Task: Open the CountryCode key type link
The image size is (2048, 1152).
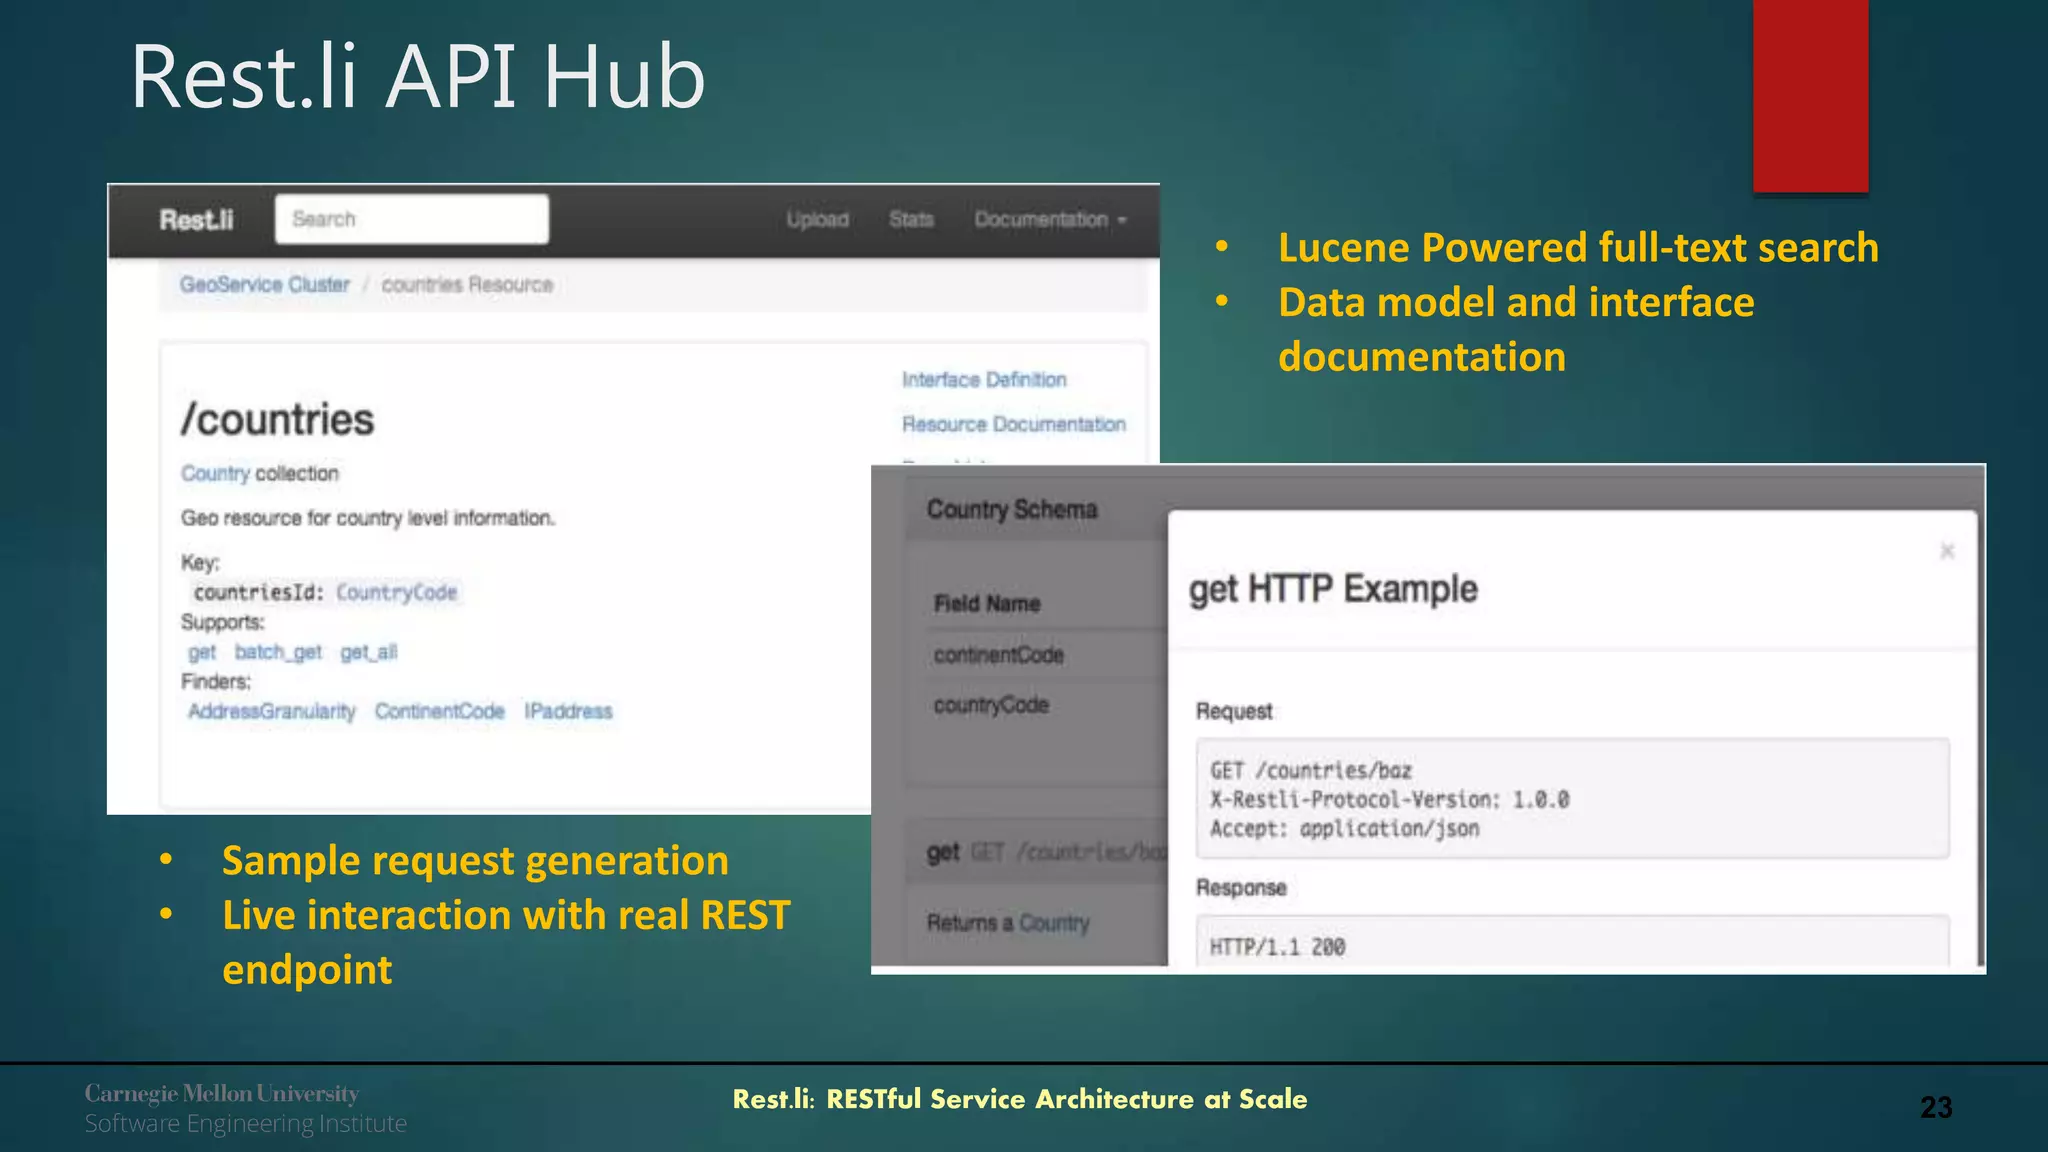Action: 396,592
